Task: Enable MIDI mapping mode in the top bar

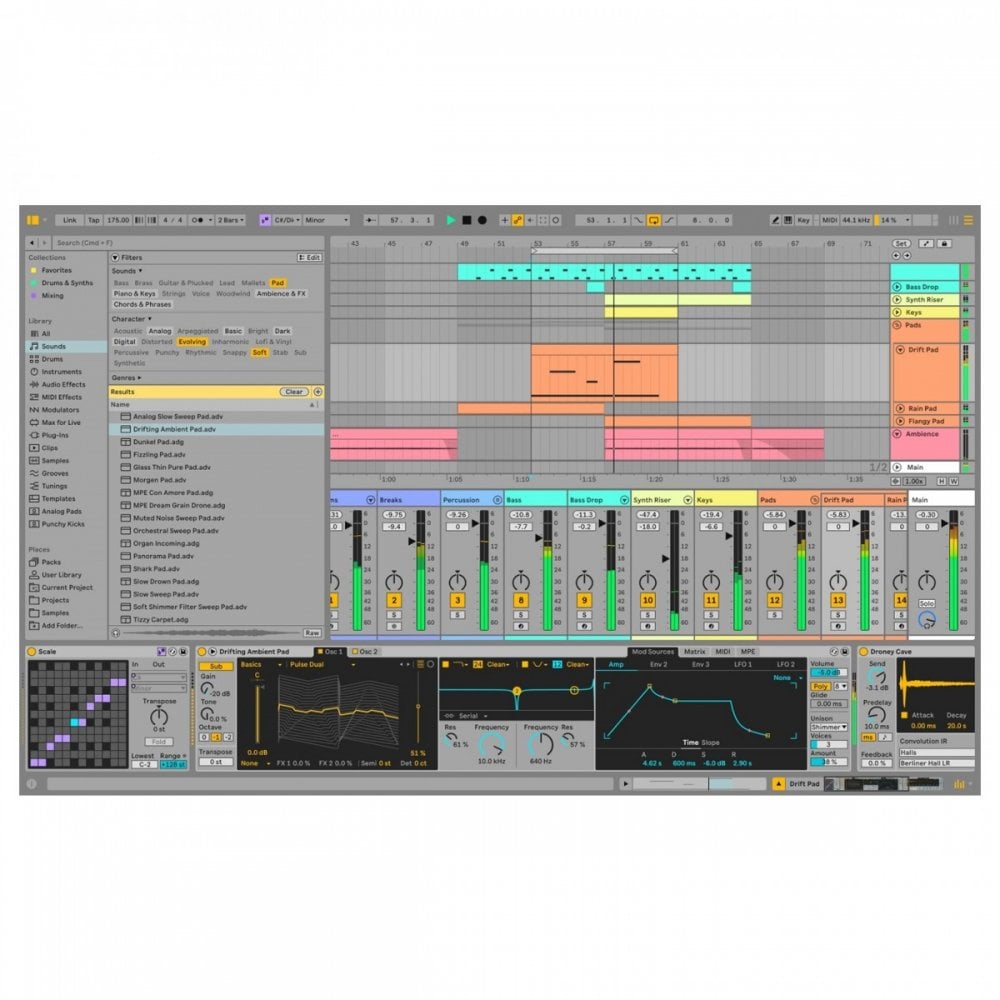Action: [830, 220]
